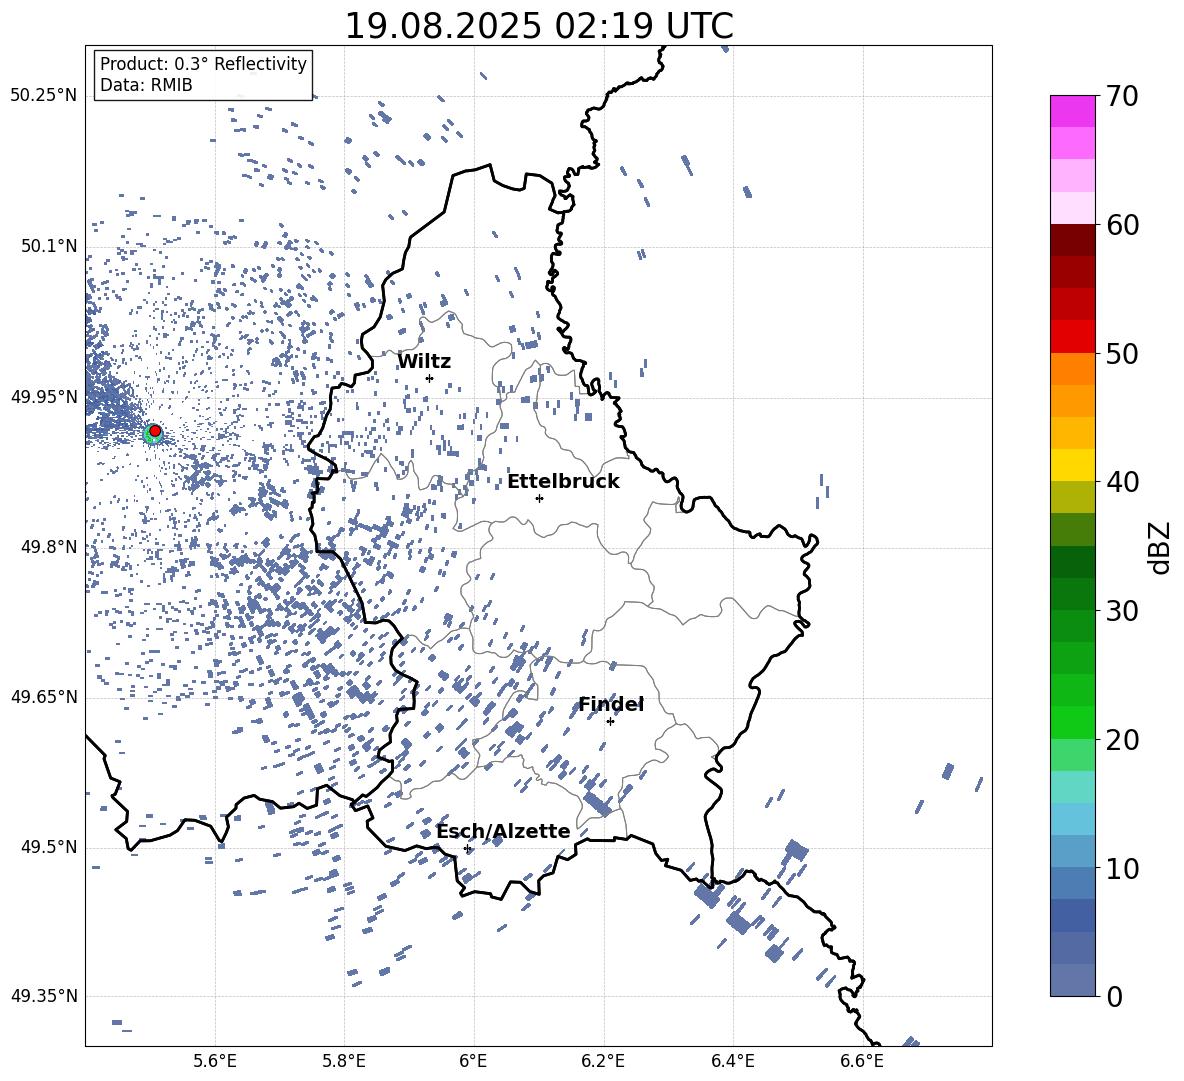
Task: Click the 49.95°N latitude label
Action: pyautogui.click(x=44, y=397)
